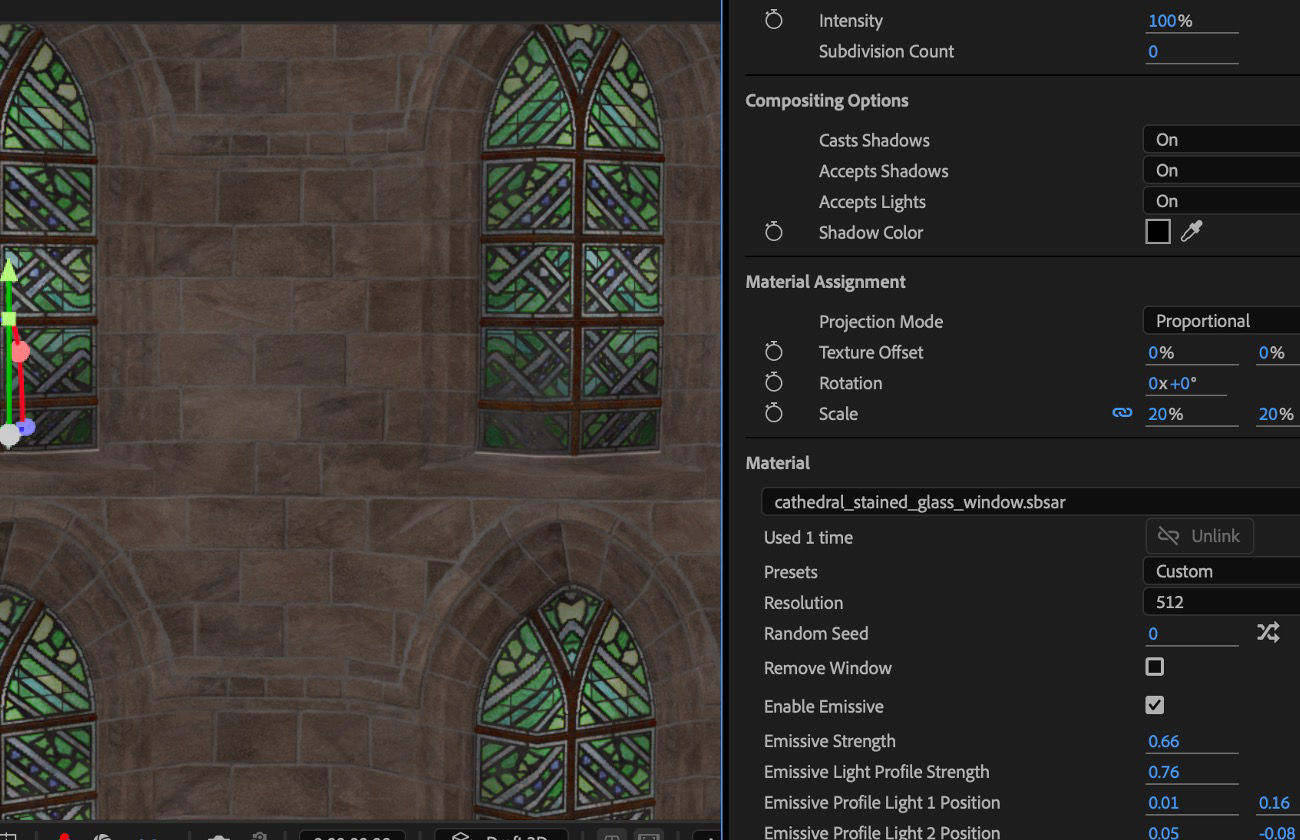The width and height of the screenshot is (1300, 840).
Task: Open the Presets dropdown showing Custom
Action: click(x=1221, y=572)
